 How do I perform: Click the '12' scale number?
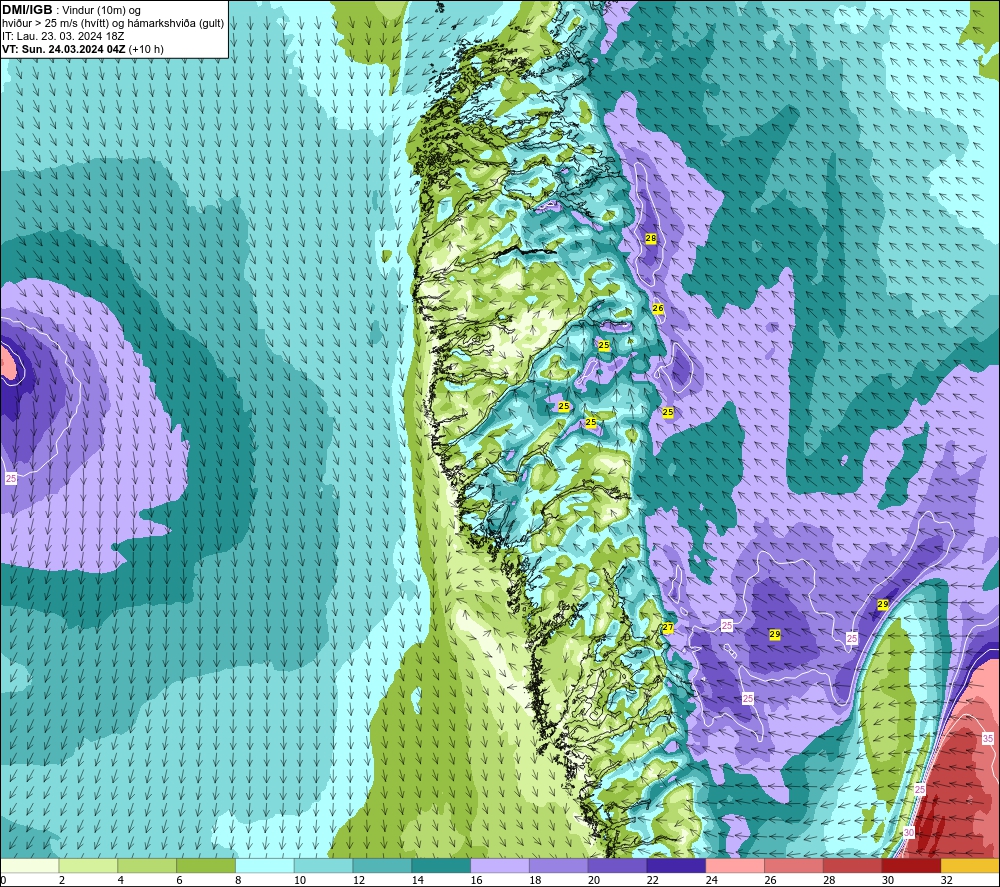[x=359, y=880]
